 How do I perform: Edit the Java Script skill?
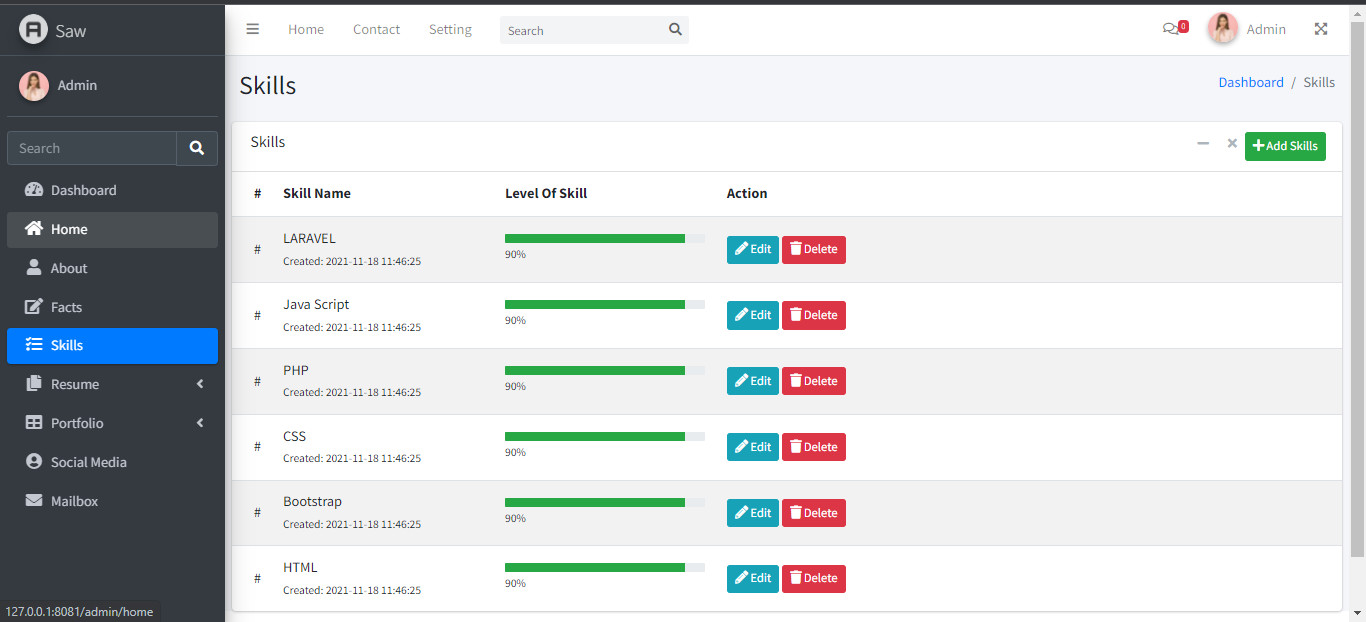pyautogui.click(x=752, y=315)
